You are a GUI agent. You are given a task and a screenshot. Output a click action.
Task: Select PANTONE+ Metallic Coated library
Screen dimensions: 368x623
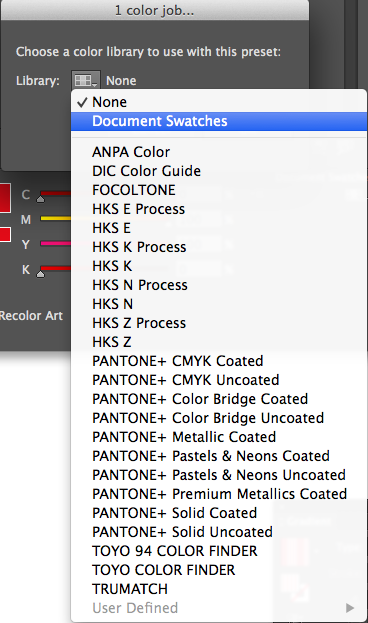[219, 437]
